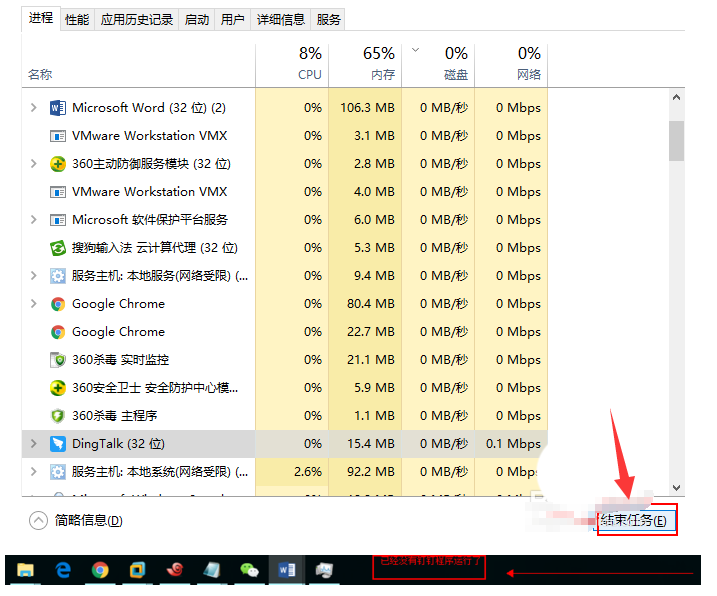This screenshot has height=596, width=717.
Task: Click the 360主动防御服务模块 icon
Action: 58,164
